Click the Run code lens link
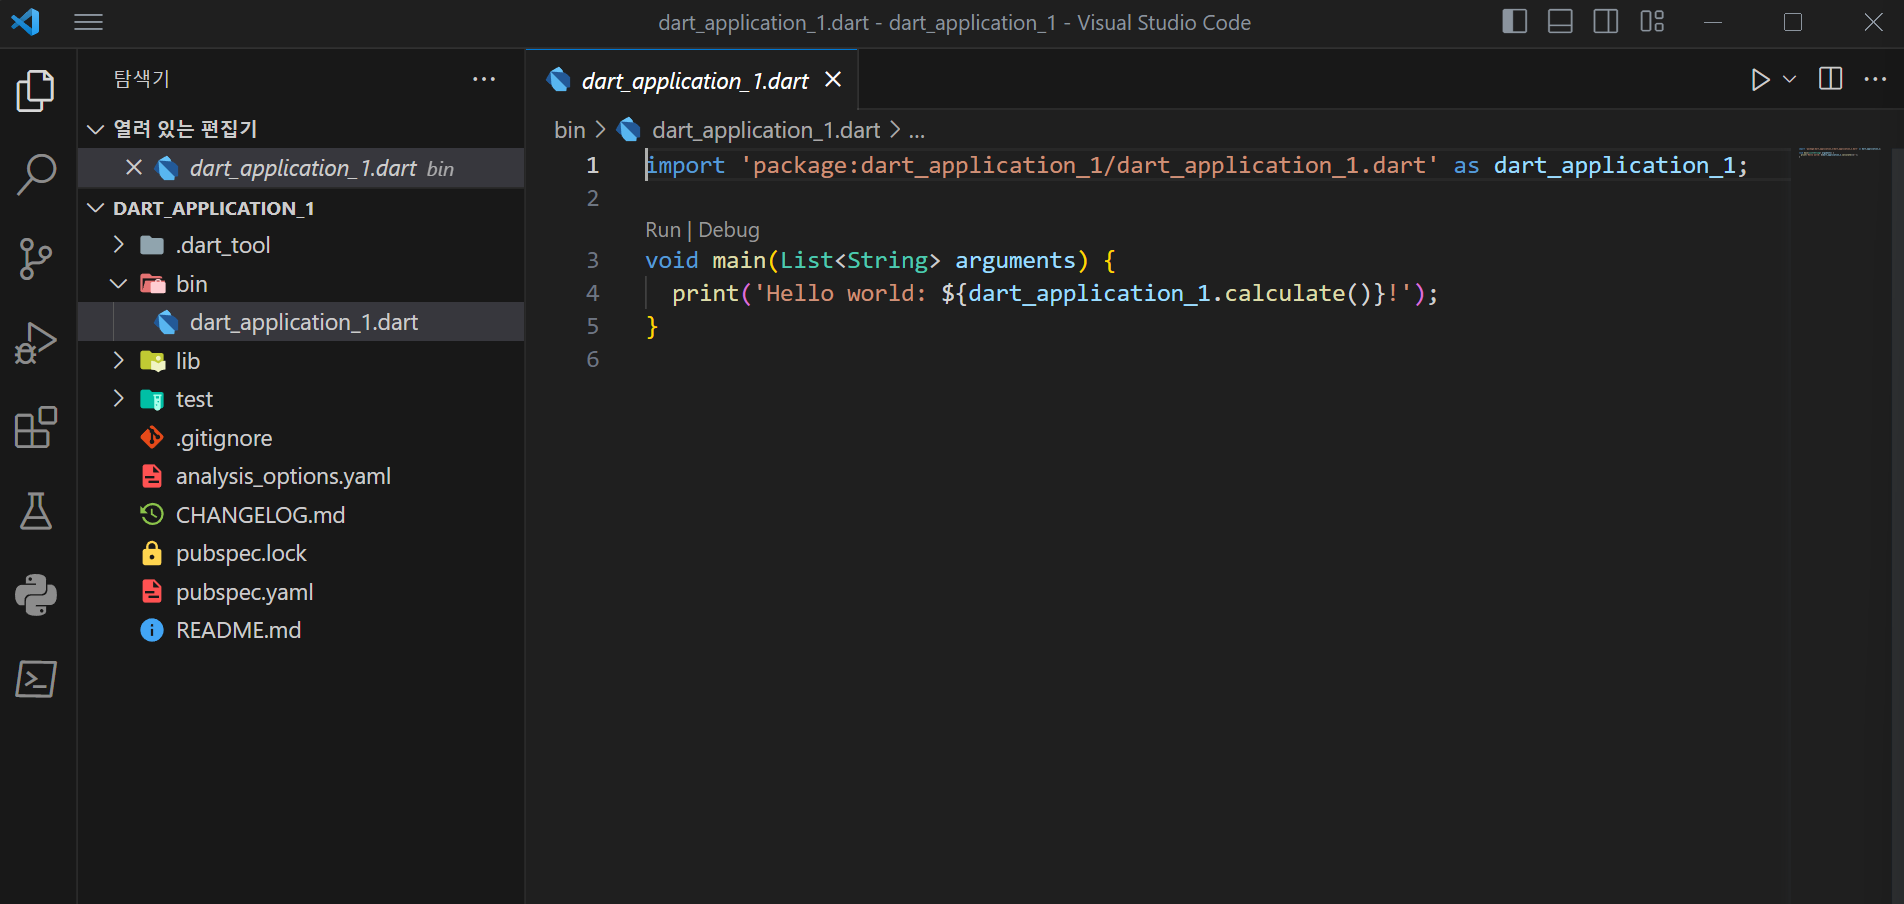This screenshot has width=1904, height=904. point(662,230)
